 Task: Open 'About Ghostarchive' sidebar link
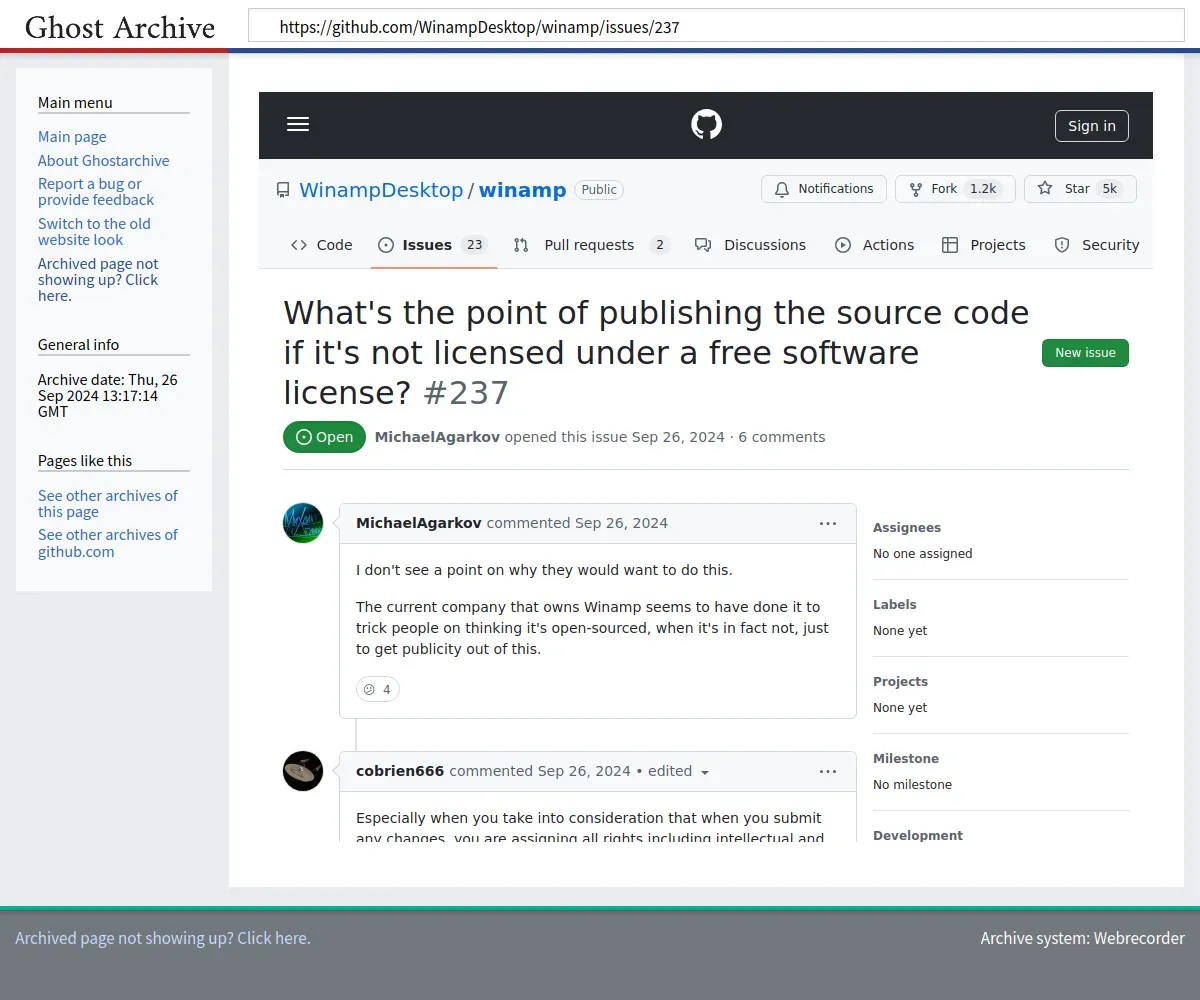tap(103, 160)
